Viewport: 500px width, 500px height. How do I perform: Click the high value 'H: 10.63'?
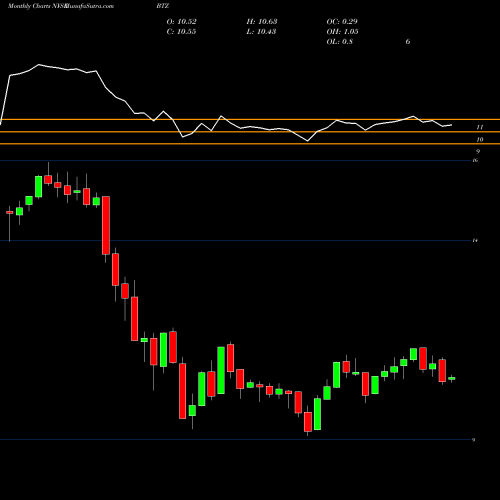262,22
